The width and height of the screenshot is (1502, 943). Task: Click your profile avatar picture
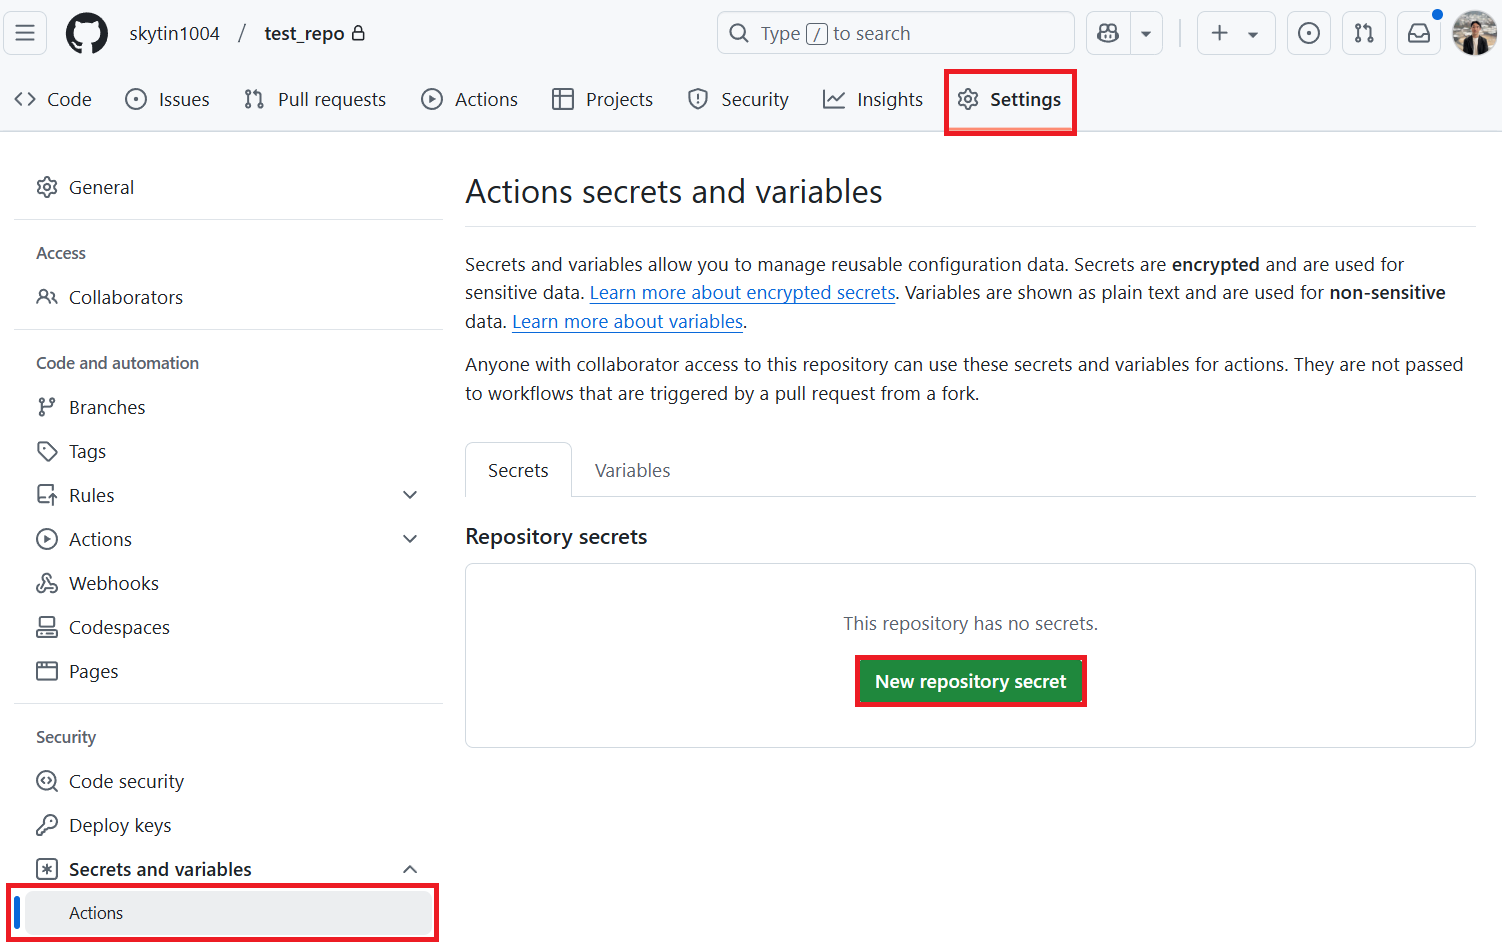pos(1474,32)
